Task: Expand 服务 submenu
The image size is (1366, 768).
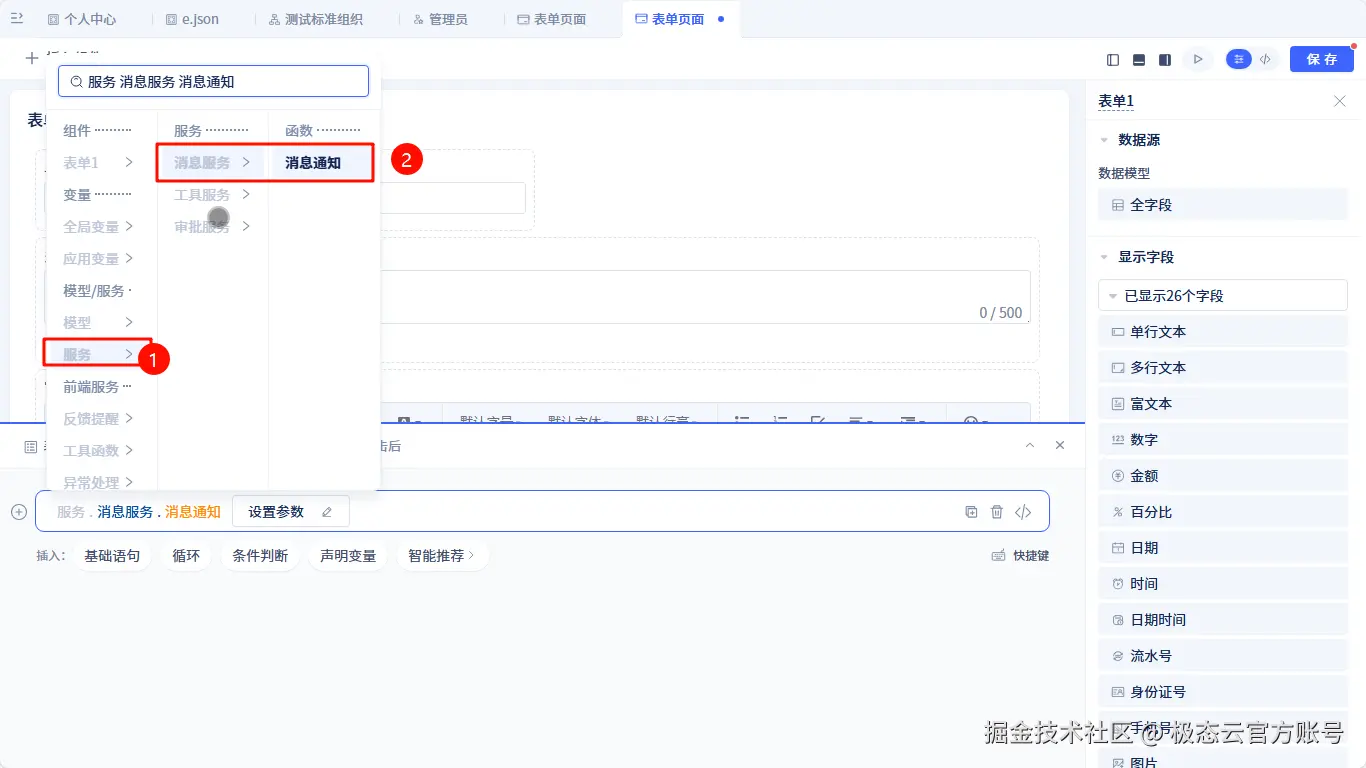Action: 98,355
